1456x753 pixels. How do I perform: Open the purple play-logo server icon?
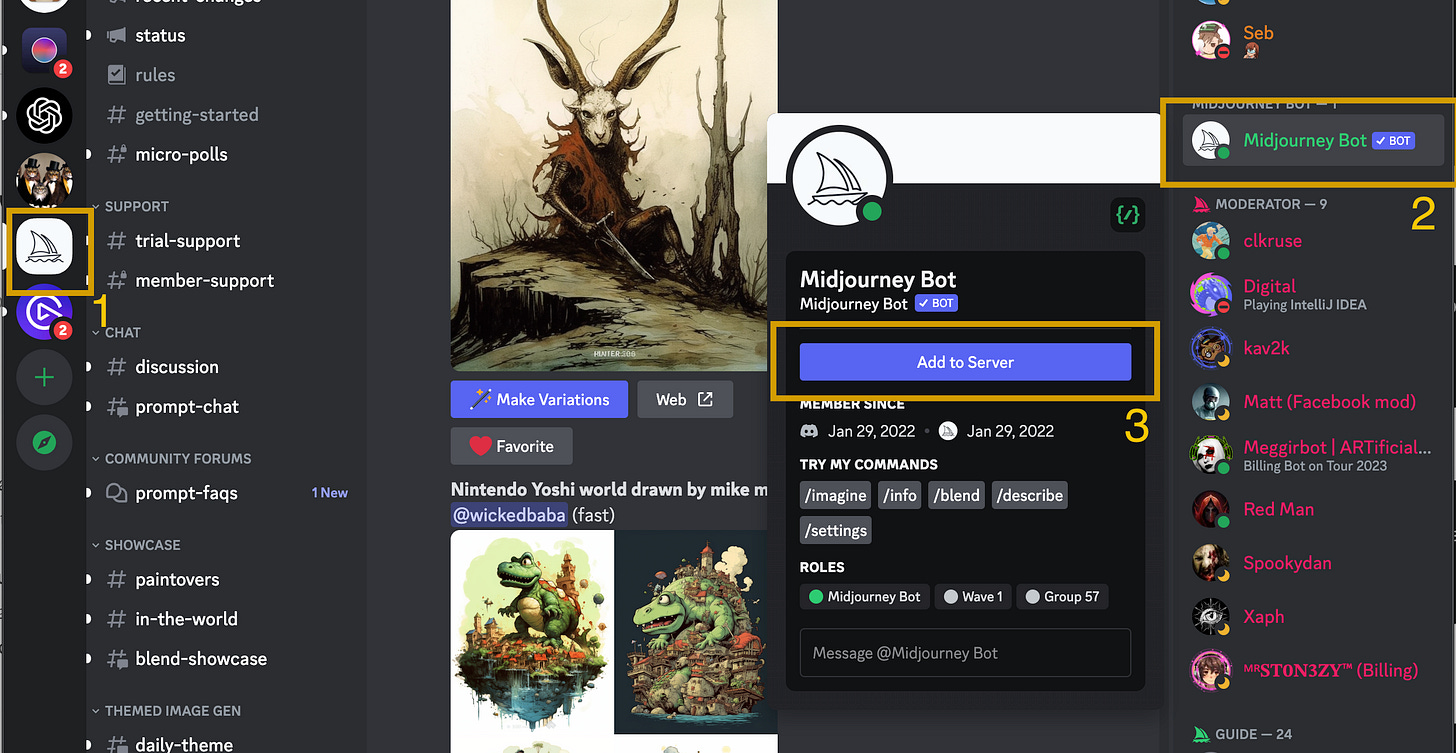coord(44,312)
